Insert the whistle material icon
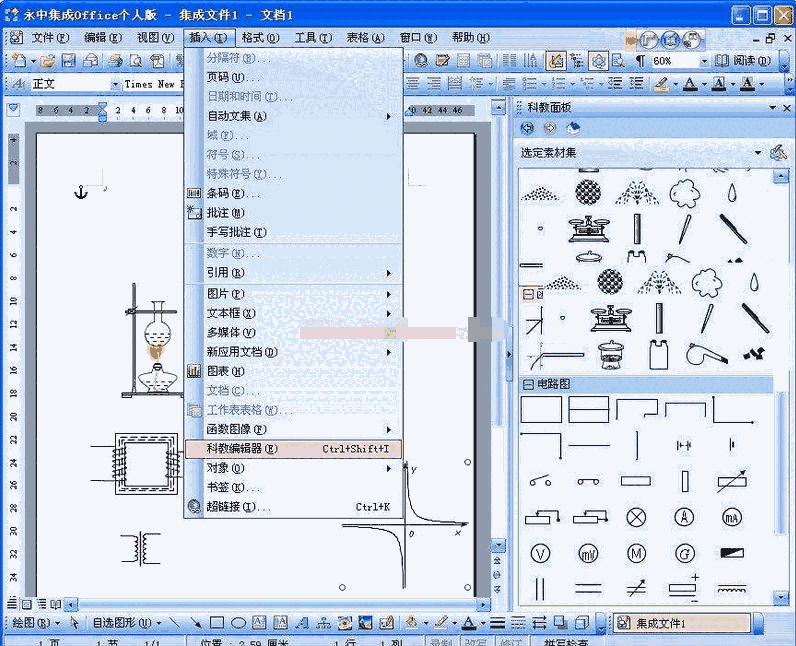796x646 pixels. [x=707, y=354]
